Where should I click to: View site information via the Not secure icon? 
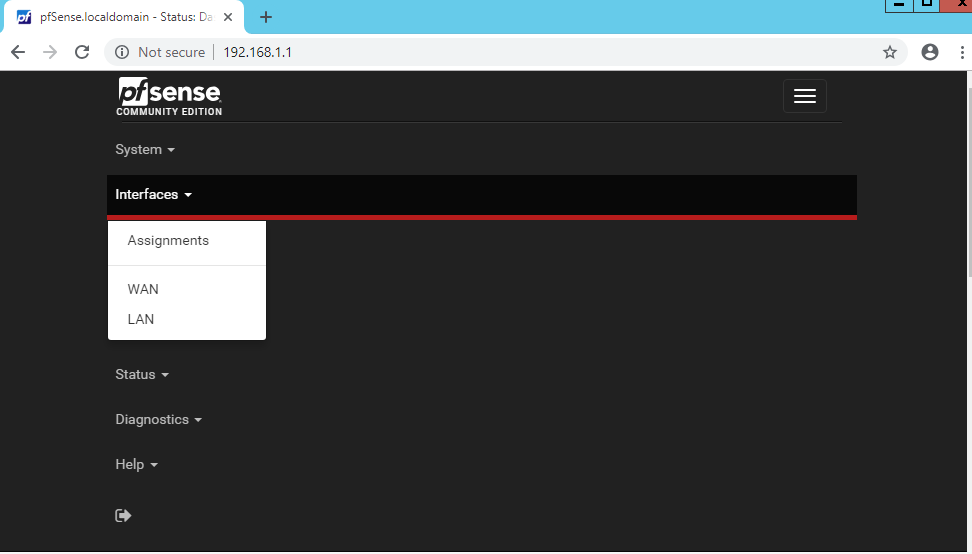click(x=122, y=52)
